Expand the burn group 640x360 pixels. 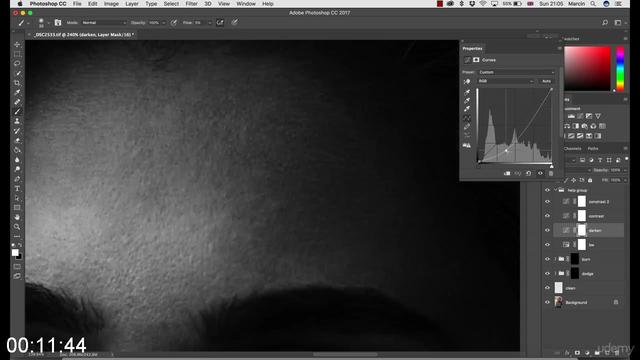[555, 259]
